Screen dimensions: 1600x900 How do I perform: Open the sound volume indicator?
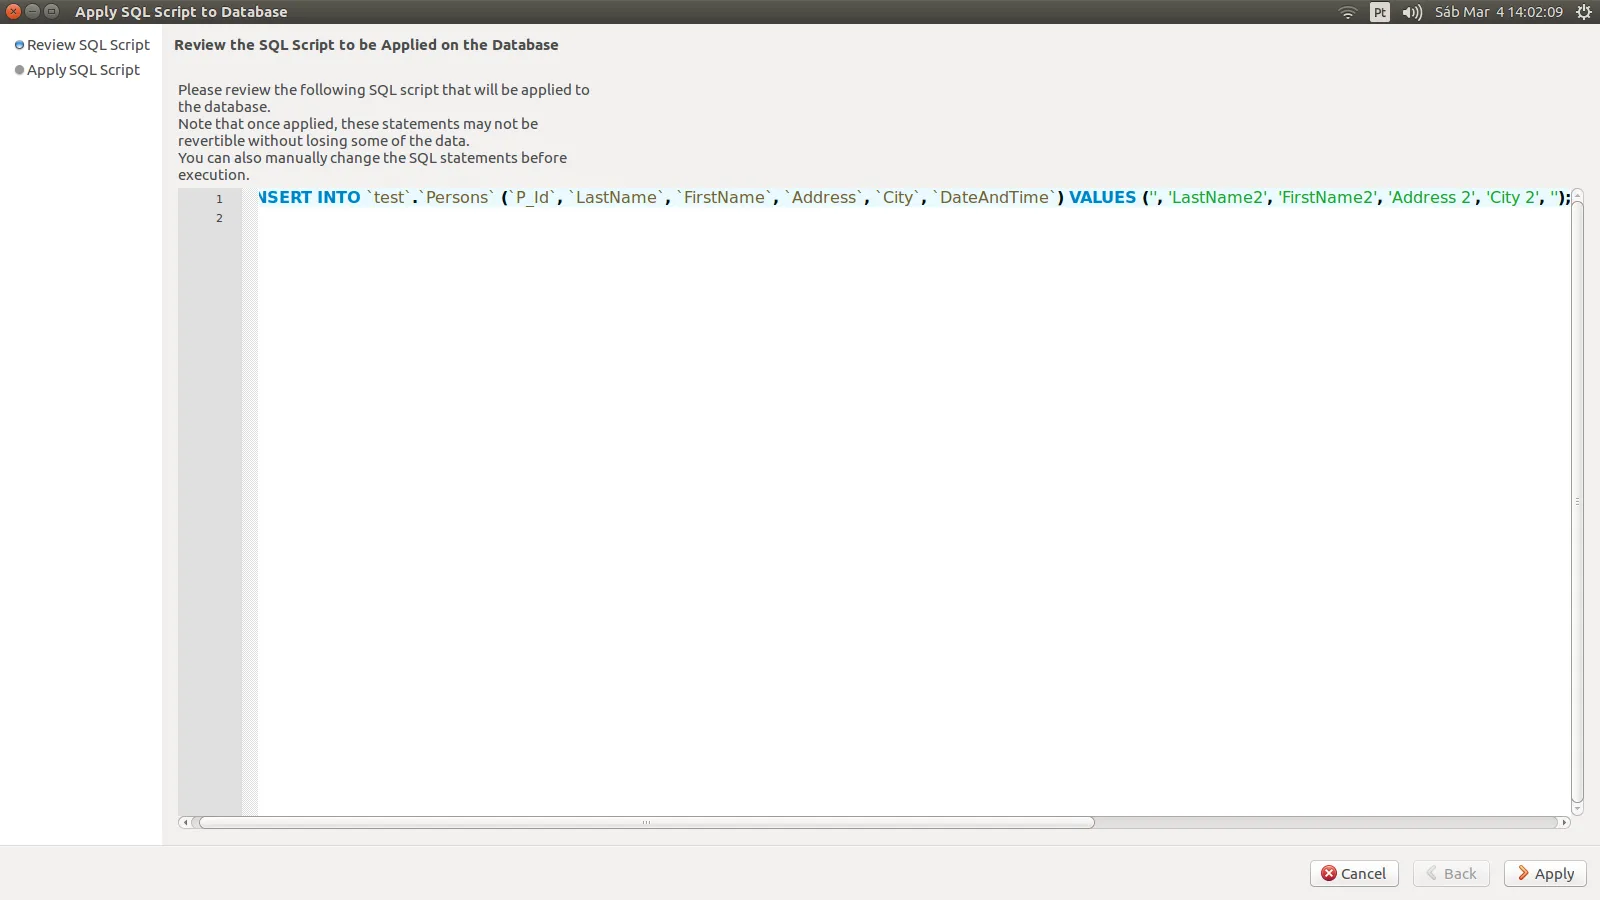tap(1411, 12)
